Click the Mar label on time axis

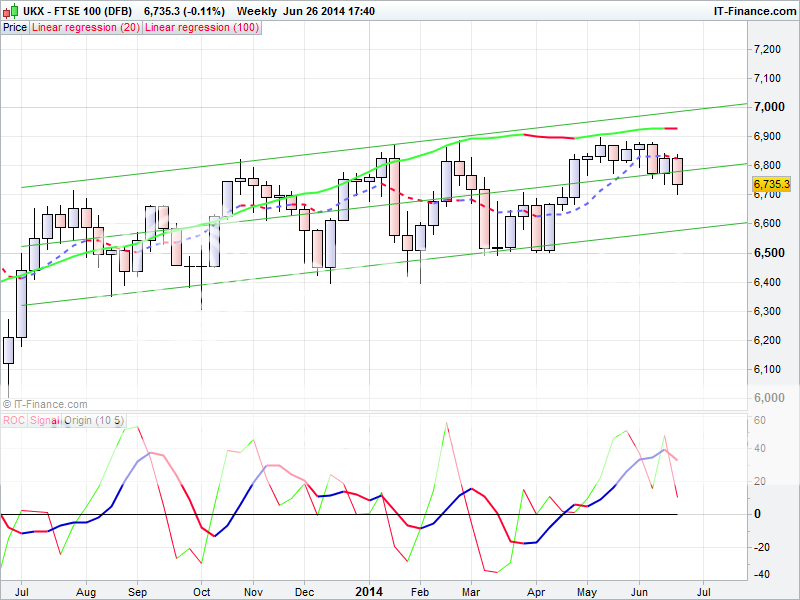click(x=471, y=592)
